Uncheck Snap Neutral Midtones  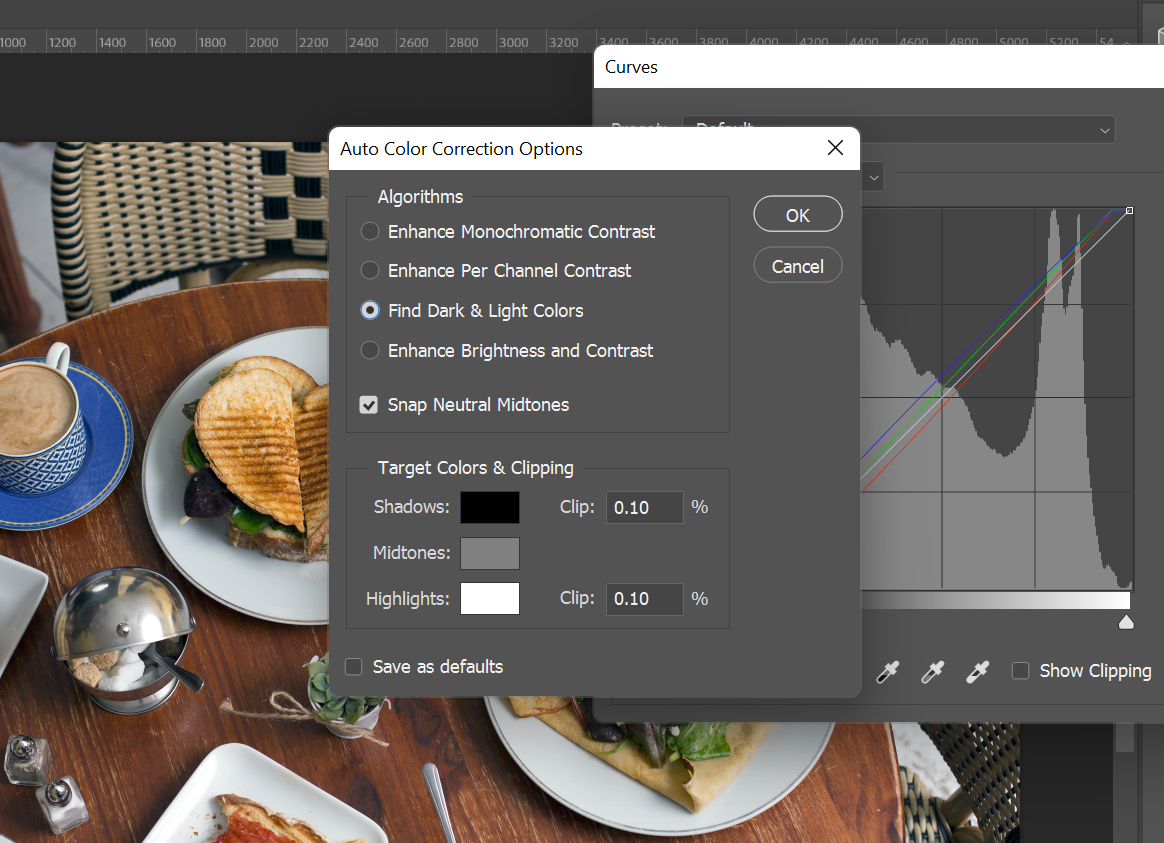[x=370, y=405]
